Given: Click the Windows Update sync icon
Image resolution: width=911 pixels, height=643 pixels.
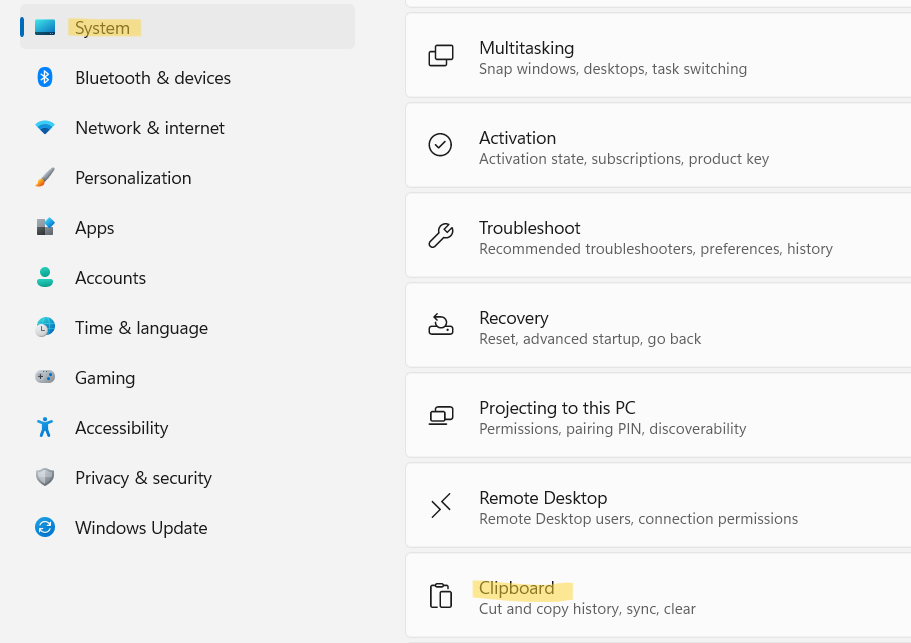Looking at the screenshot, I should click(45, 528).
